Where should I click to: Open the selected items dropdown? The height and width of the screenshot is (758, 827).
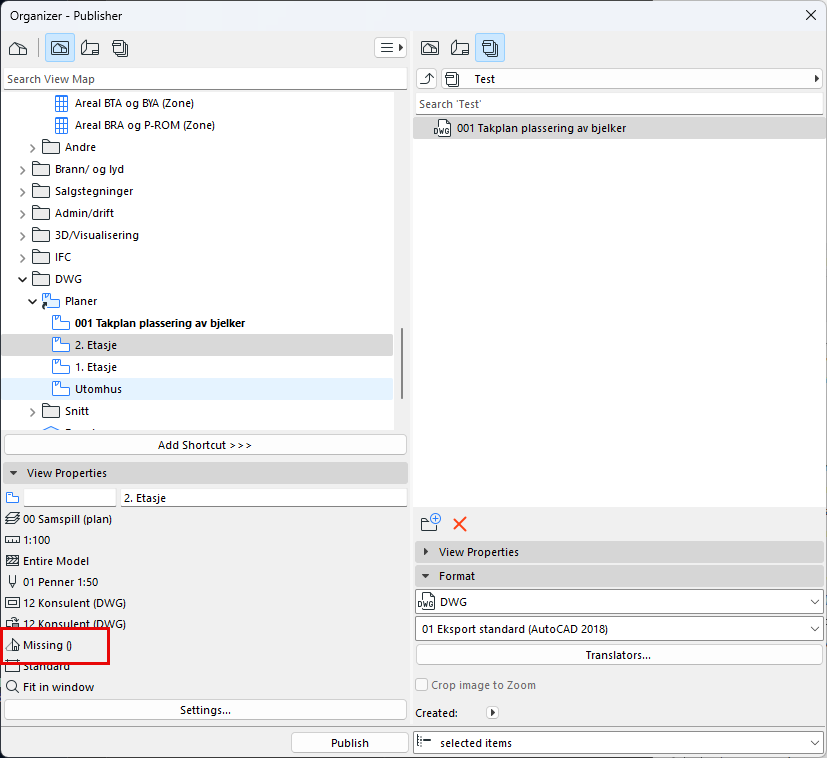(618, 743)
